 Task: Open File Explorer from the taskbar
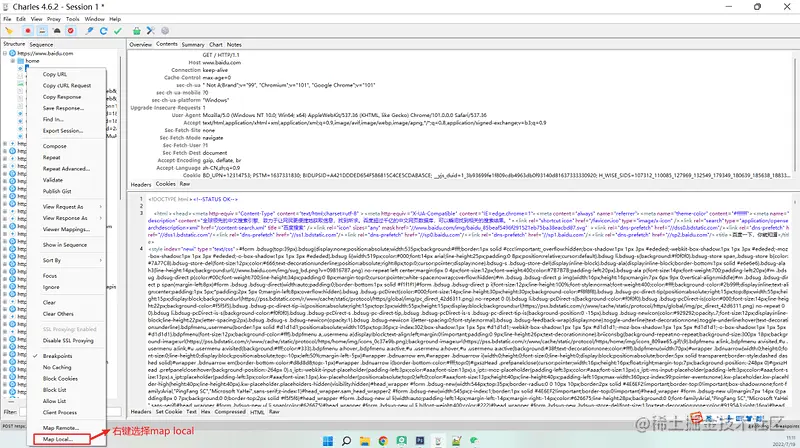(x=365, y=441)
